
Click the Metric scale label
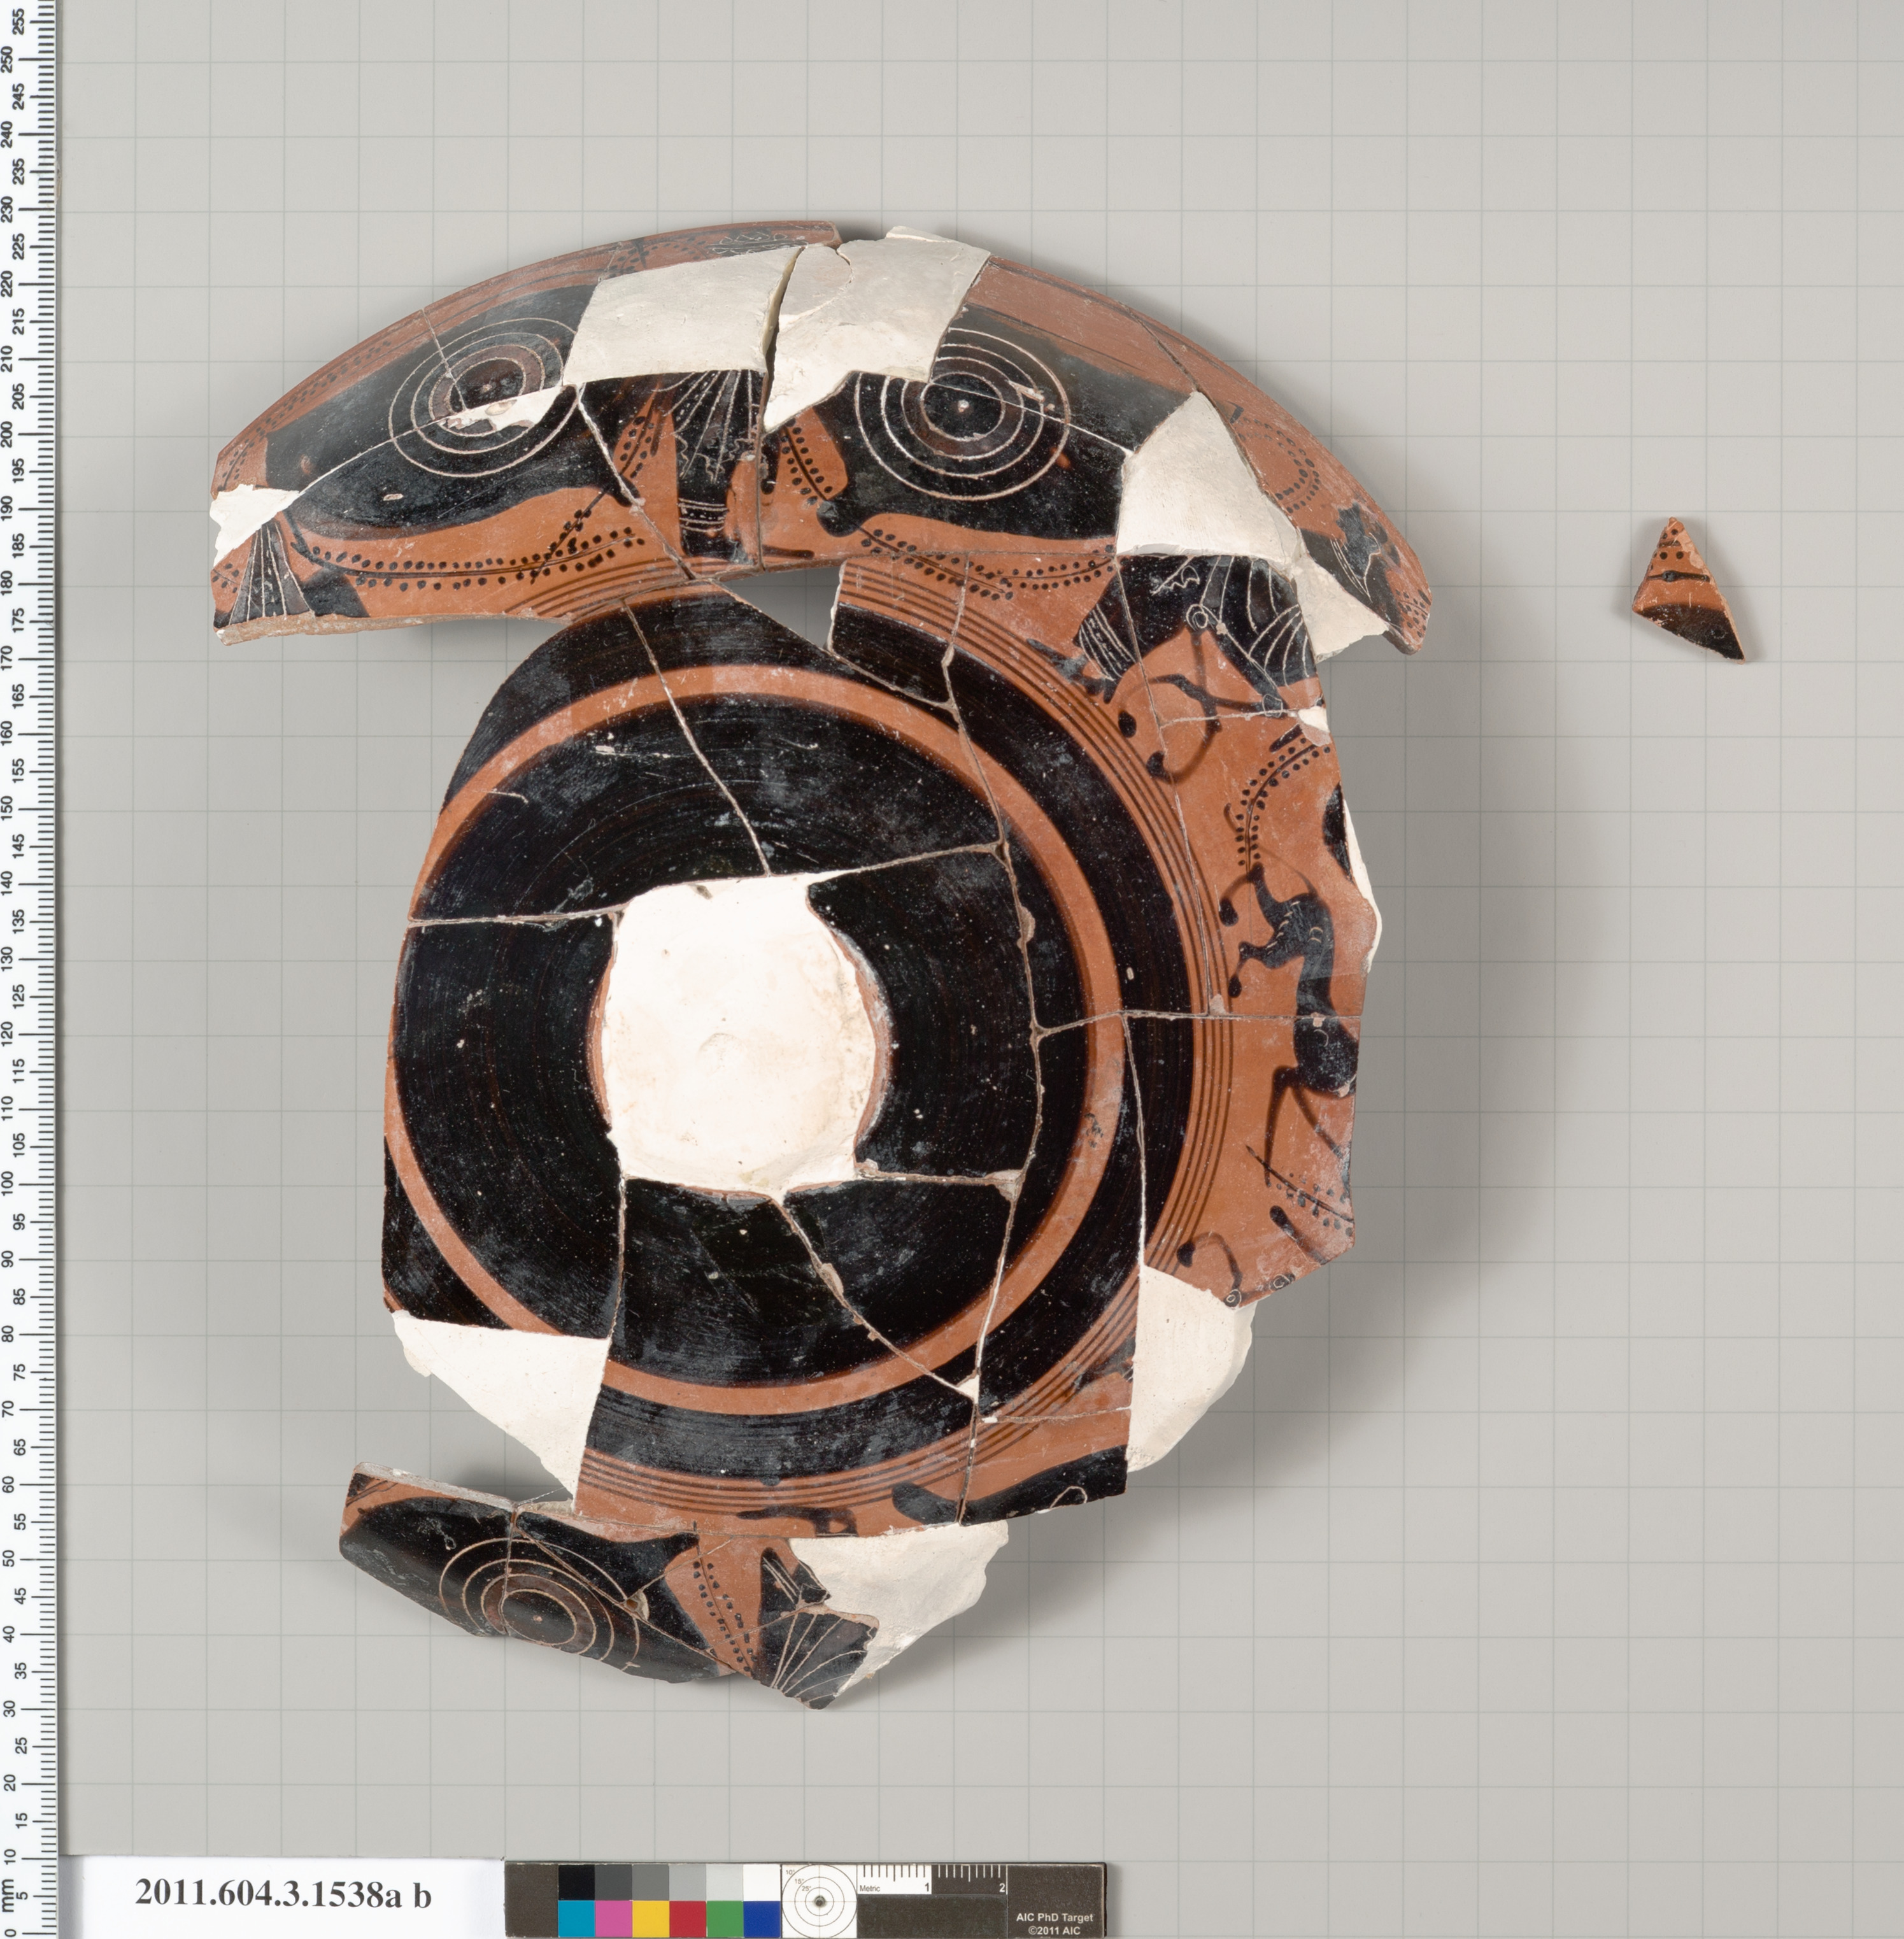click(x=871, y=1889)
